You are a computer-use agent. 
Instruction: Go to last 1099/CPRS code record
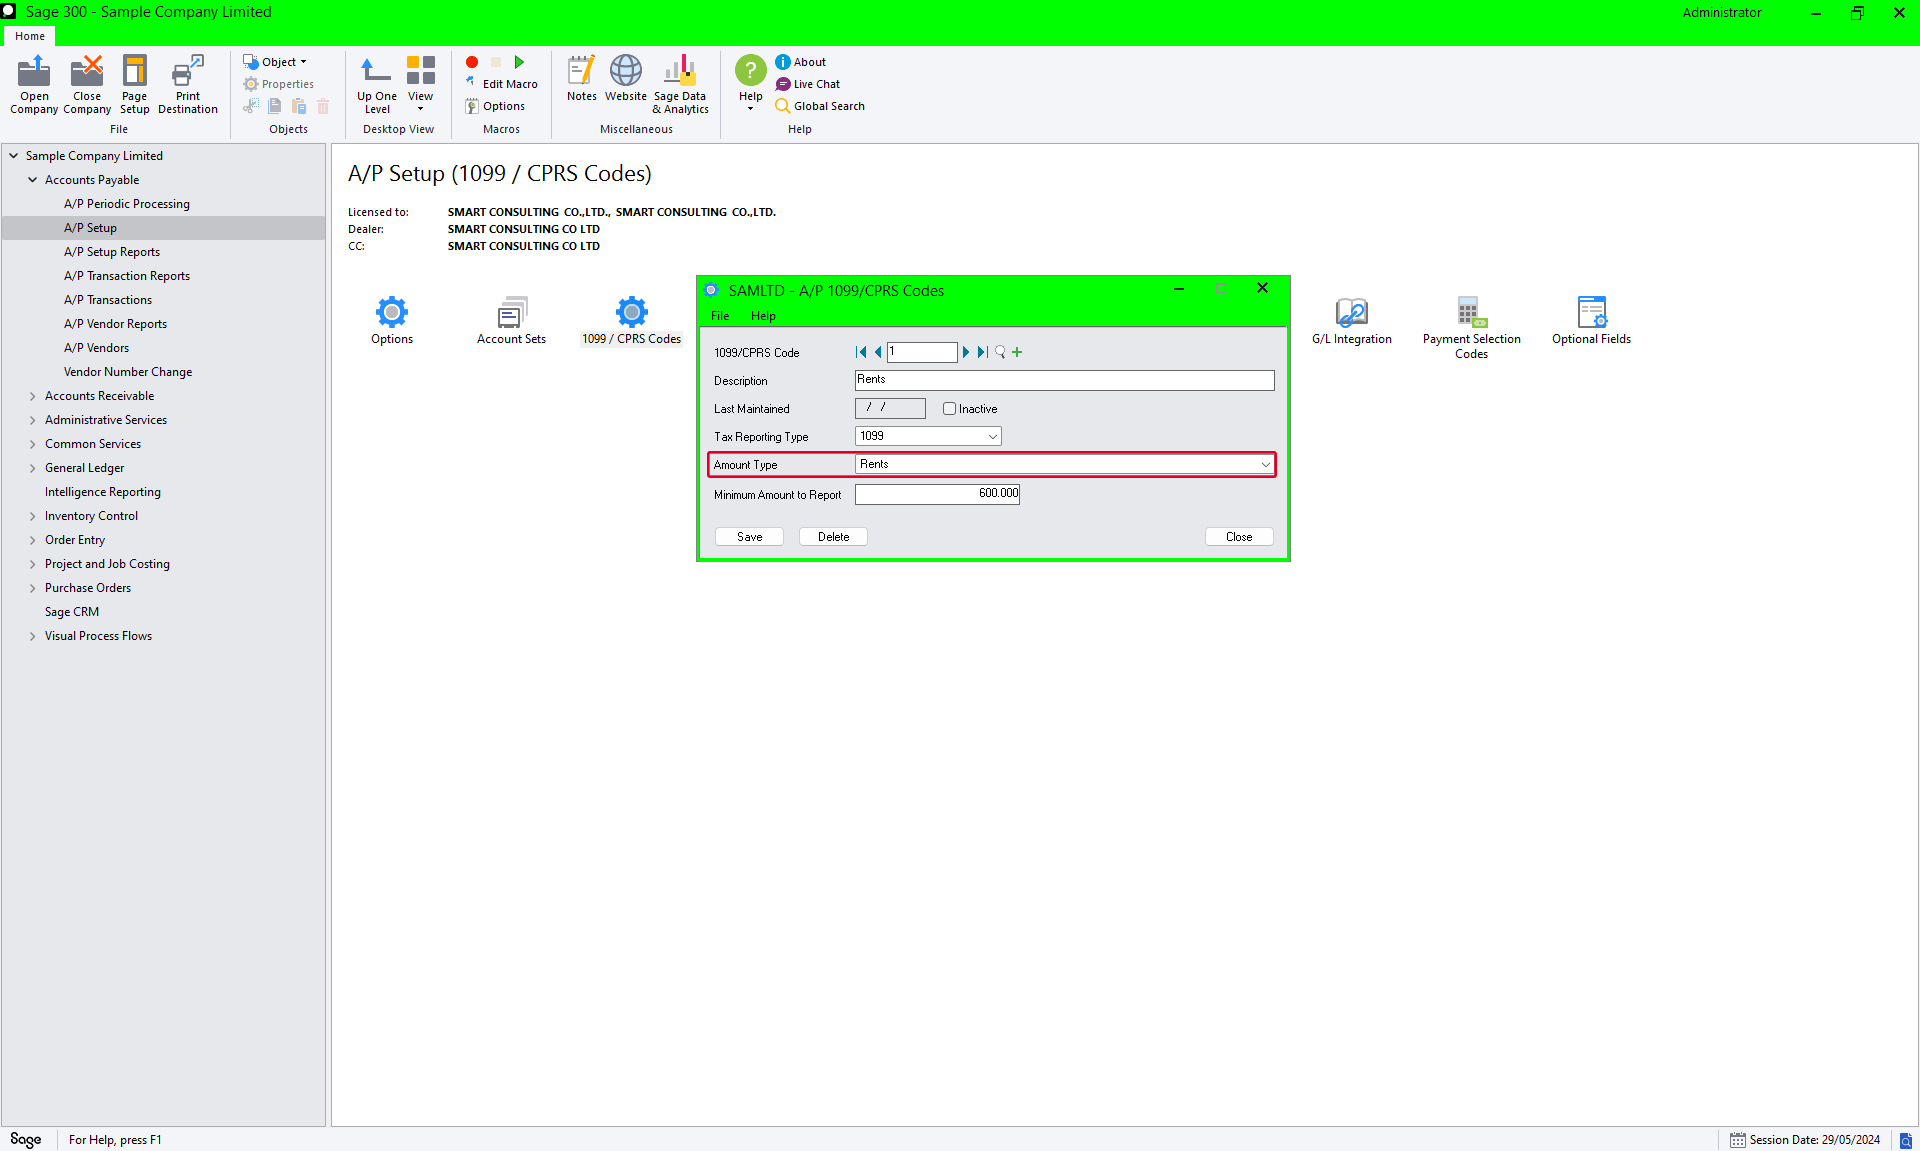tap(982, 352)
